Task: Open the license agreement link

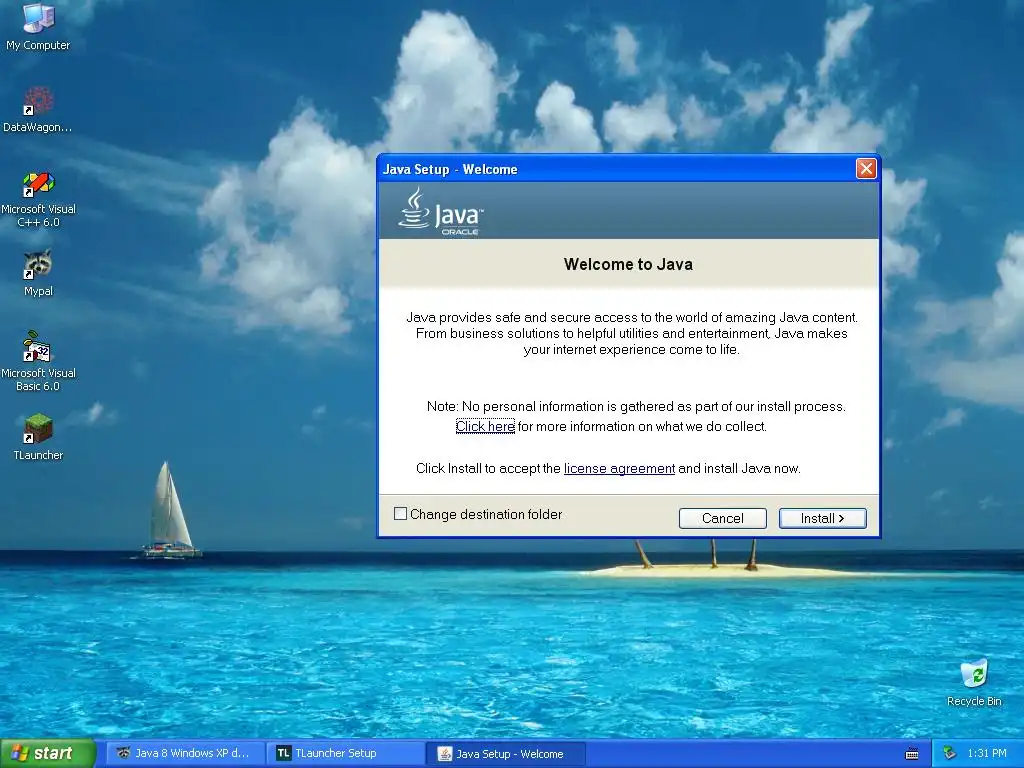Action: tap(619, 468)
